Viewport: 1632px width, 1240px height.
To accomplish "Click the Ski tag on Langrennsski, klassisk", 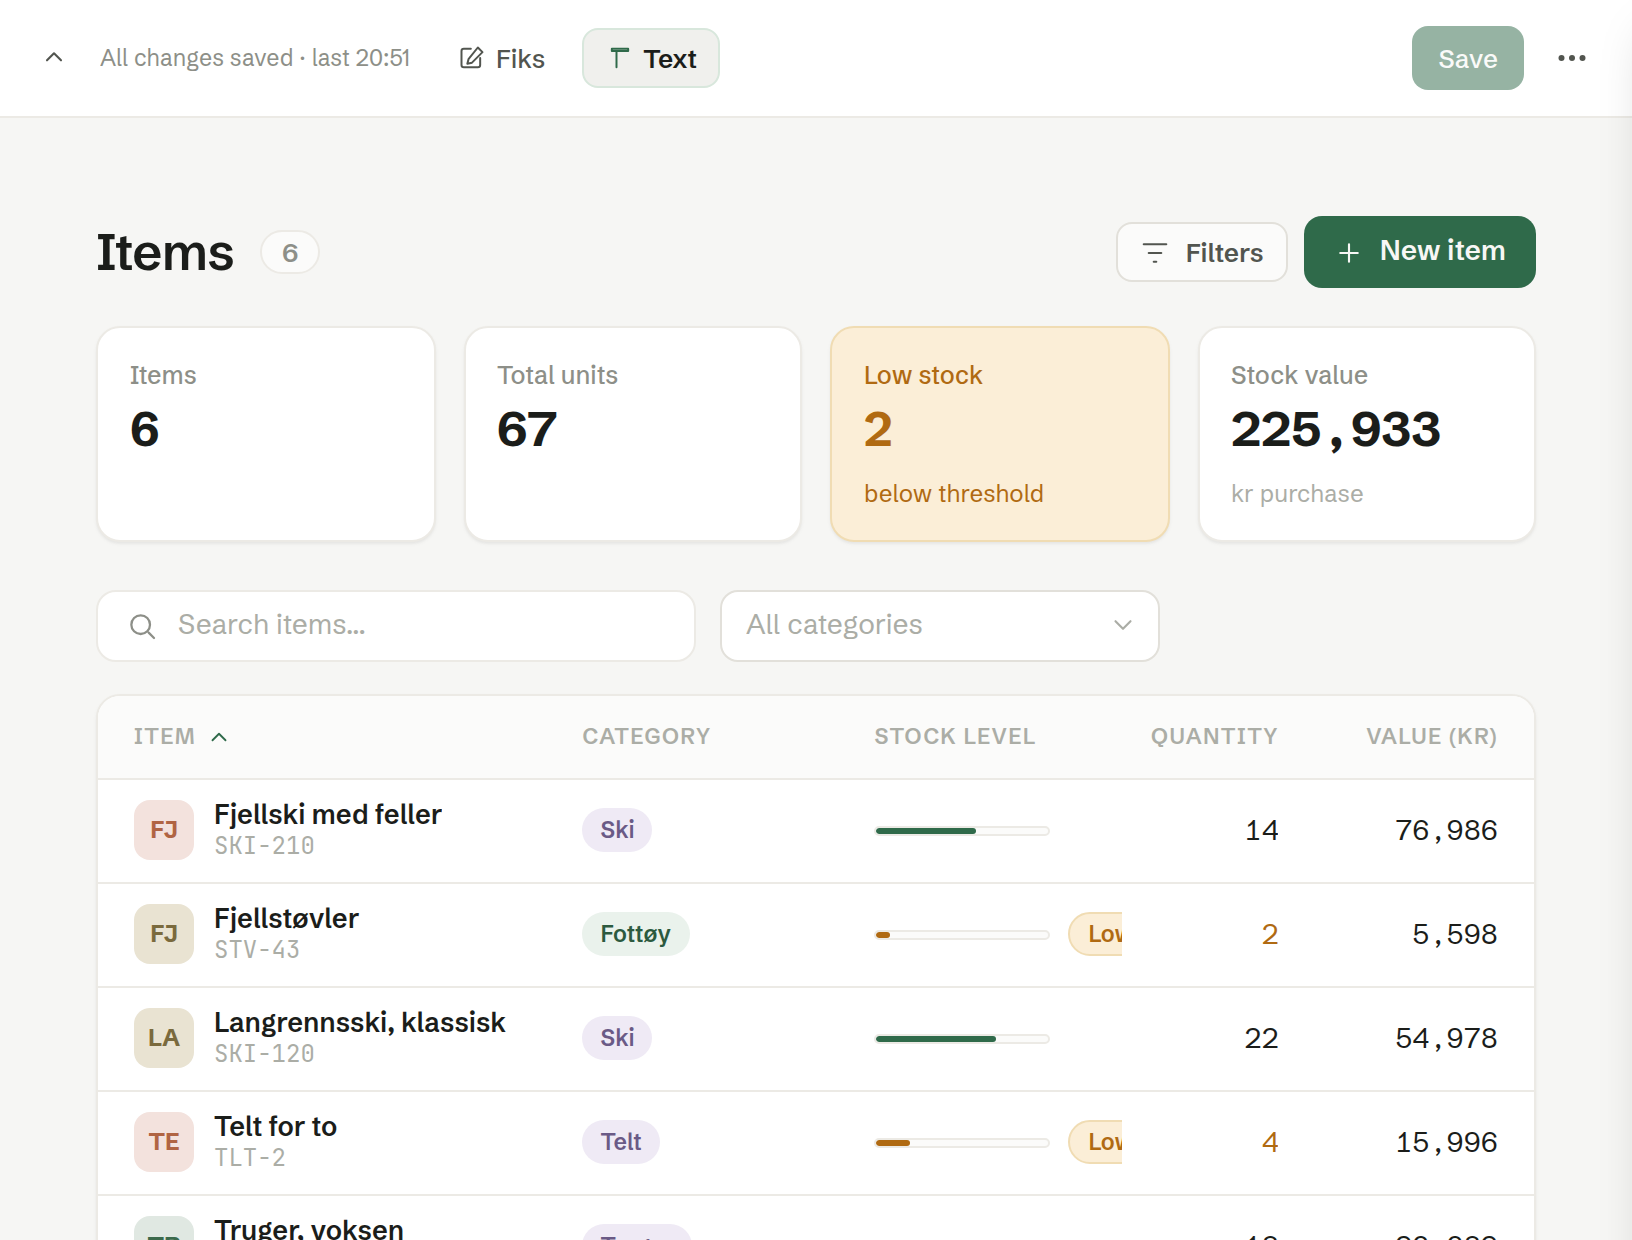I will (617, 1038).
